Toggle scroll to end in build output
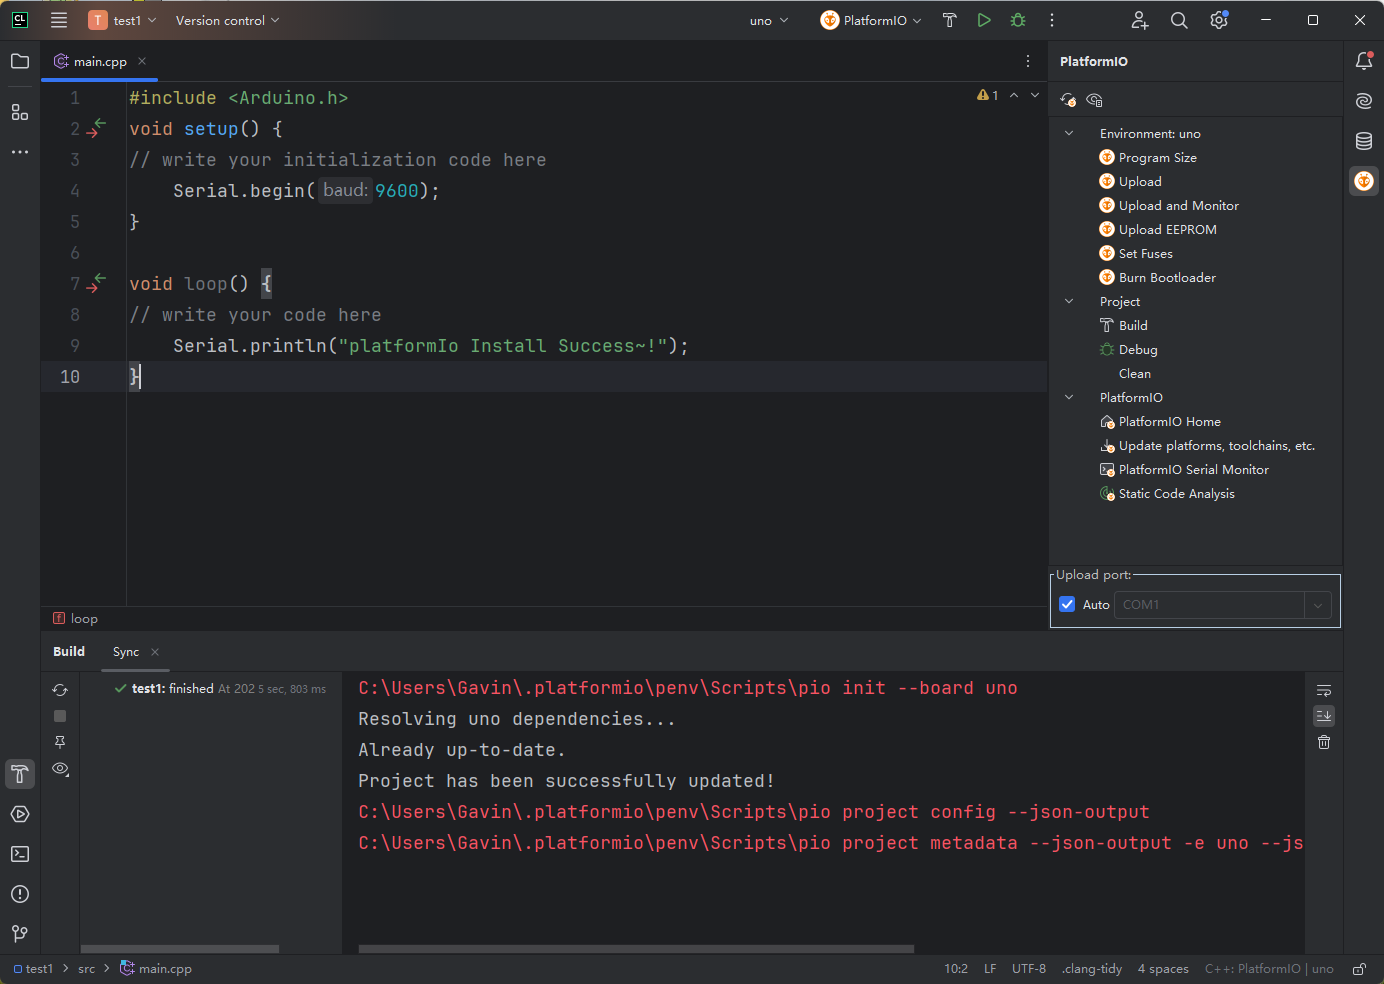This screenshot has width=1384, height=984. pyautogui.click(x=1324, y=716)
